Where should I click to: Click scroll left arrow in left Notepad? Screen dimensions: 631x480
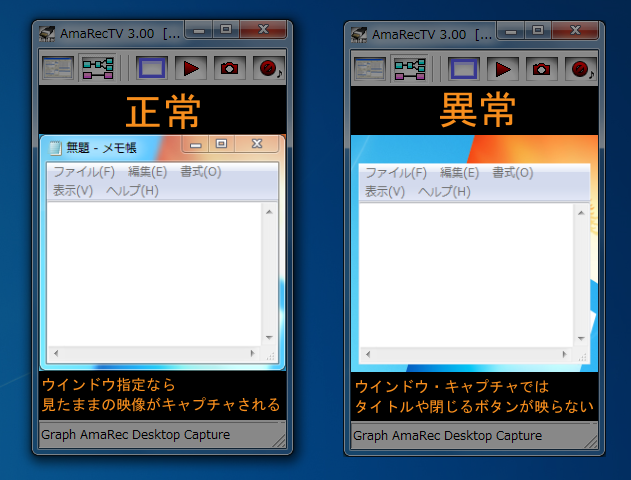(56, 353)
